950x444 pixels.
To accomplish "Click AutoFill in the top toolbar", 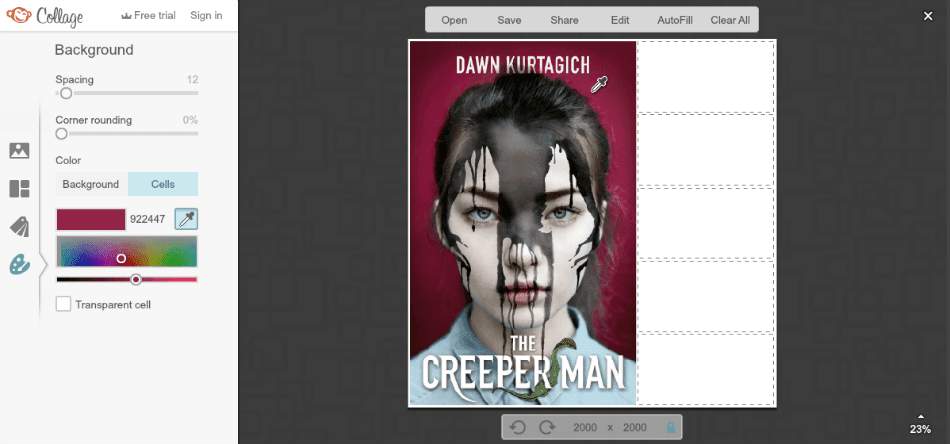I will tap(675, 20).
